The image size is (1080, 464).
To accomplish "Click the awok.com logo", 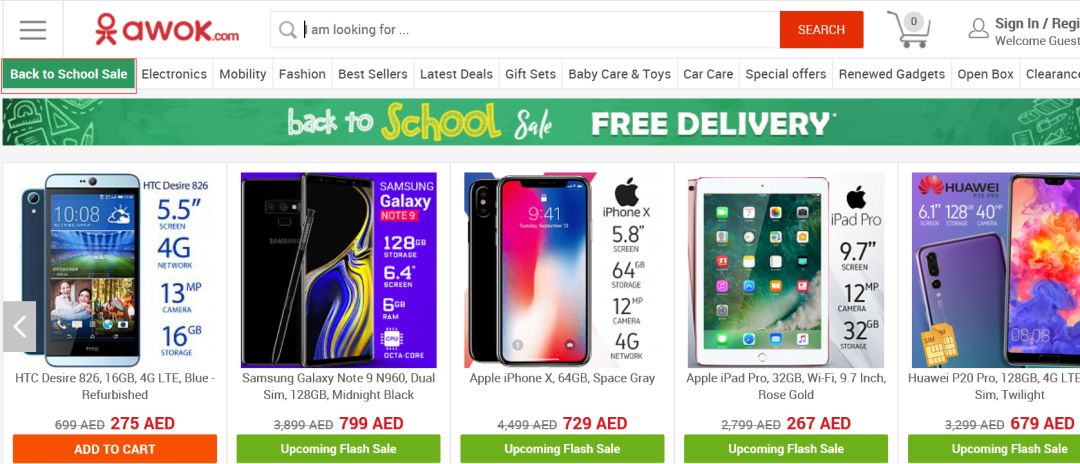I will [x=167, y=29].
